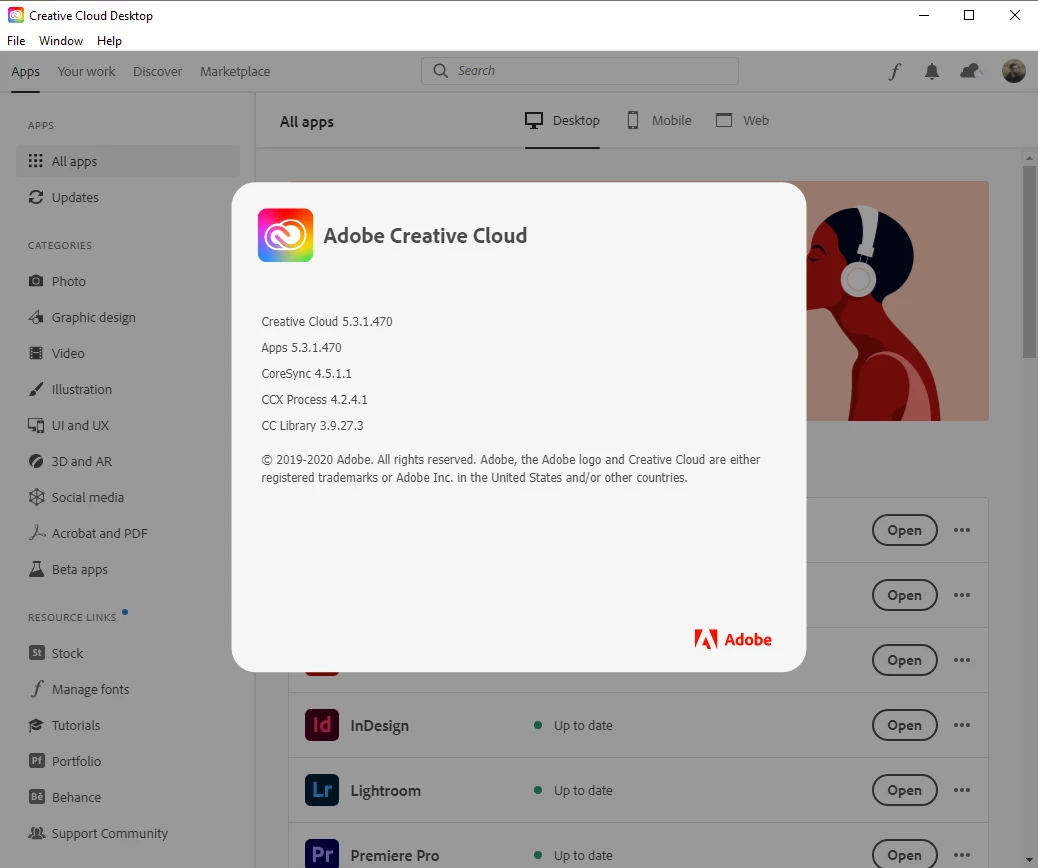Click the Creative Cloud logo in dialog

pos(285,235)
